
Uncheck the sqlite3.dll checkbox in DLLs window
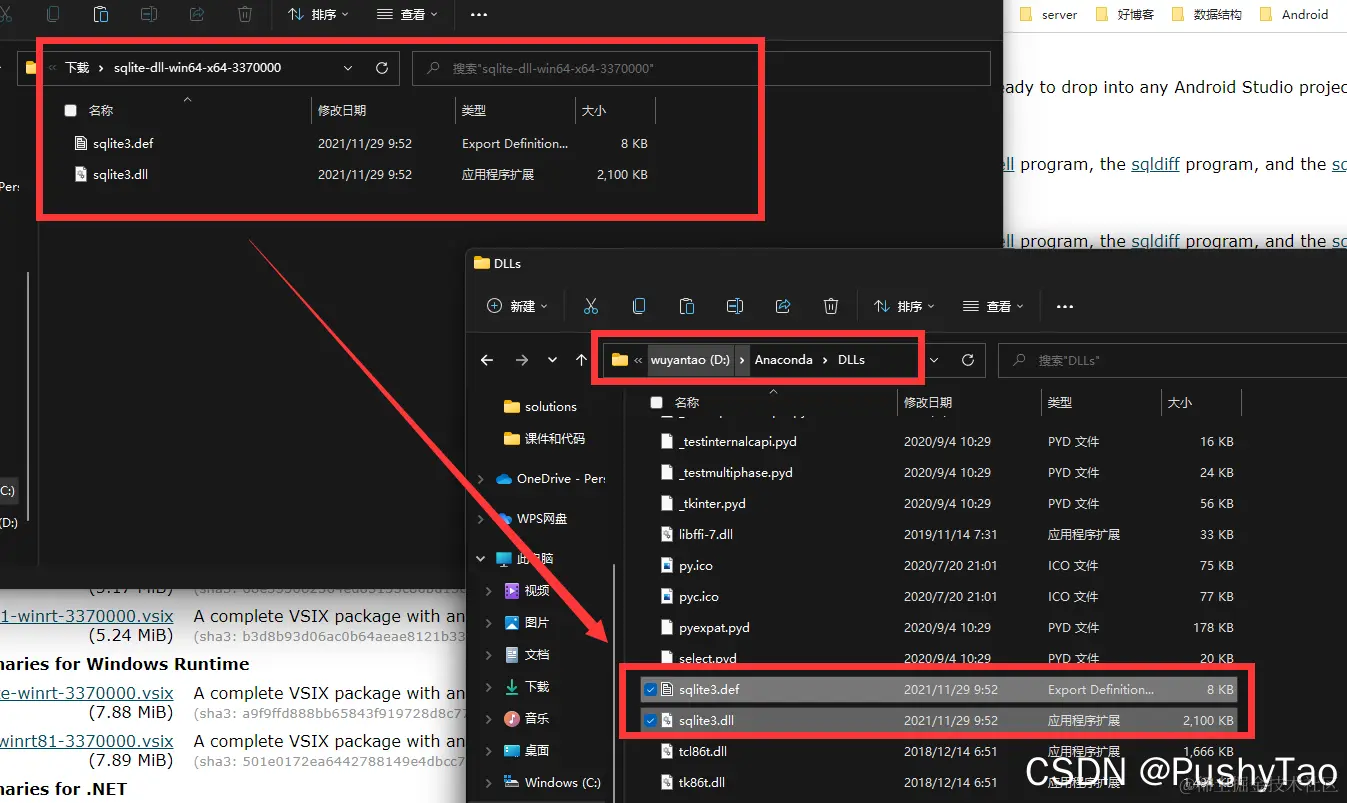point(651,720)
